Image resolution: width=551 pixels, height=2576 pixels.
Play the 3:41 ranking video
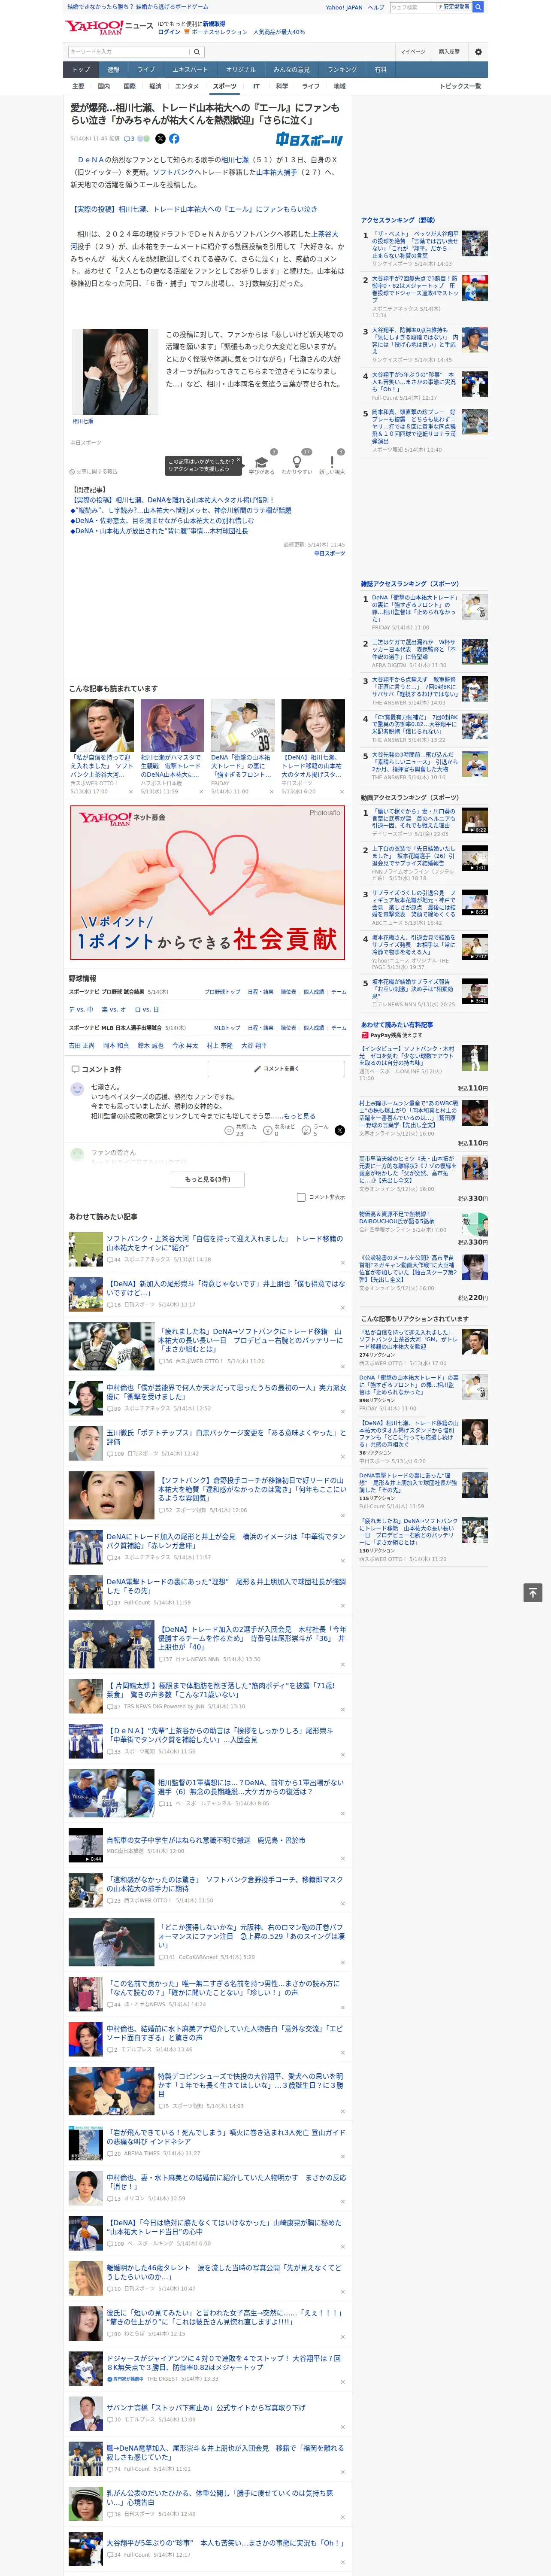475,991
